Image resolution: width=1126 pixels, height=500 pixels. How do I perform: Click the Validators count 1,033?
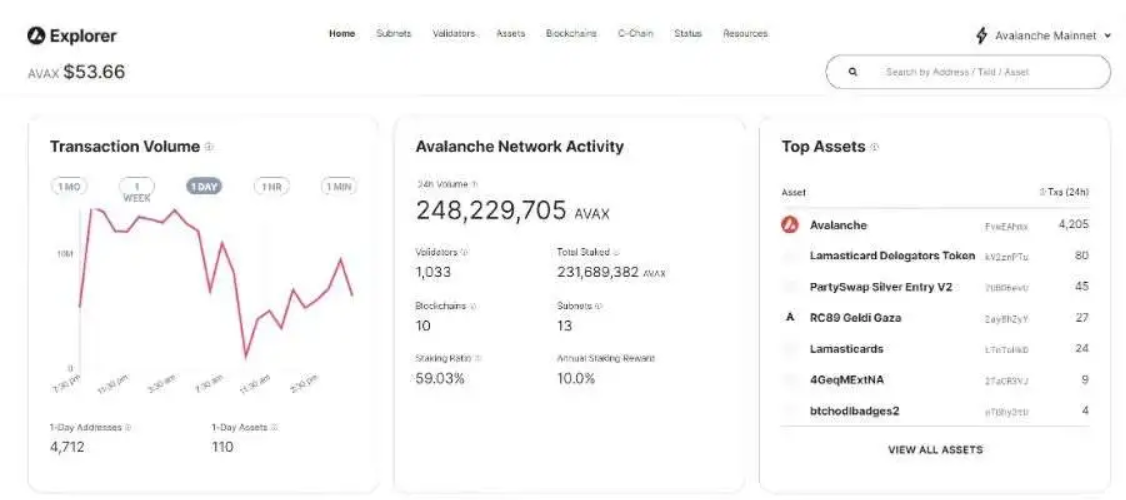point(433,272)
